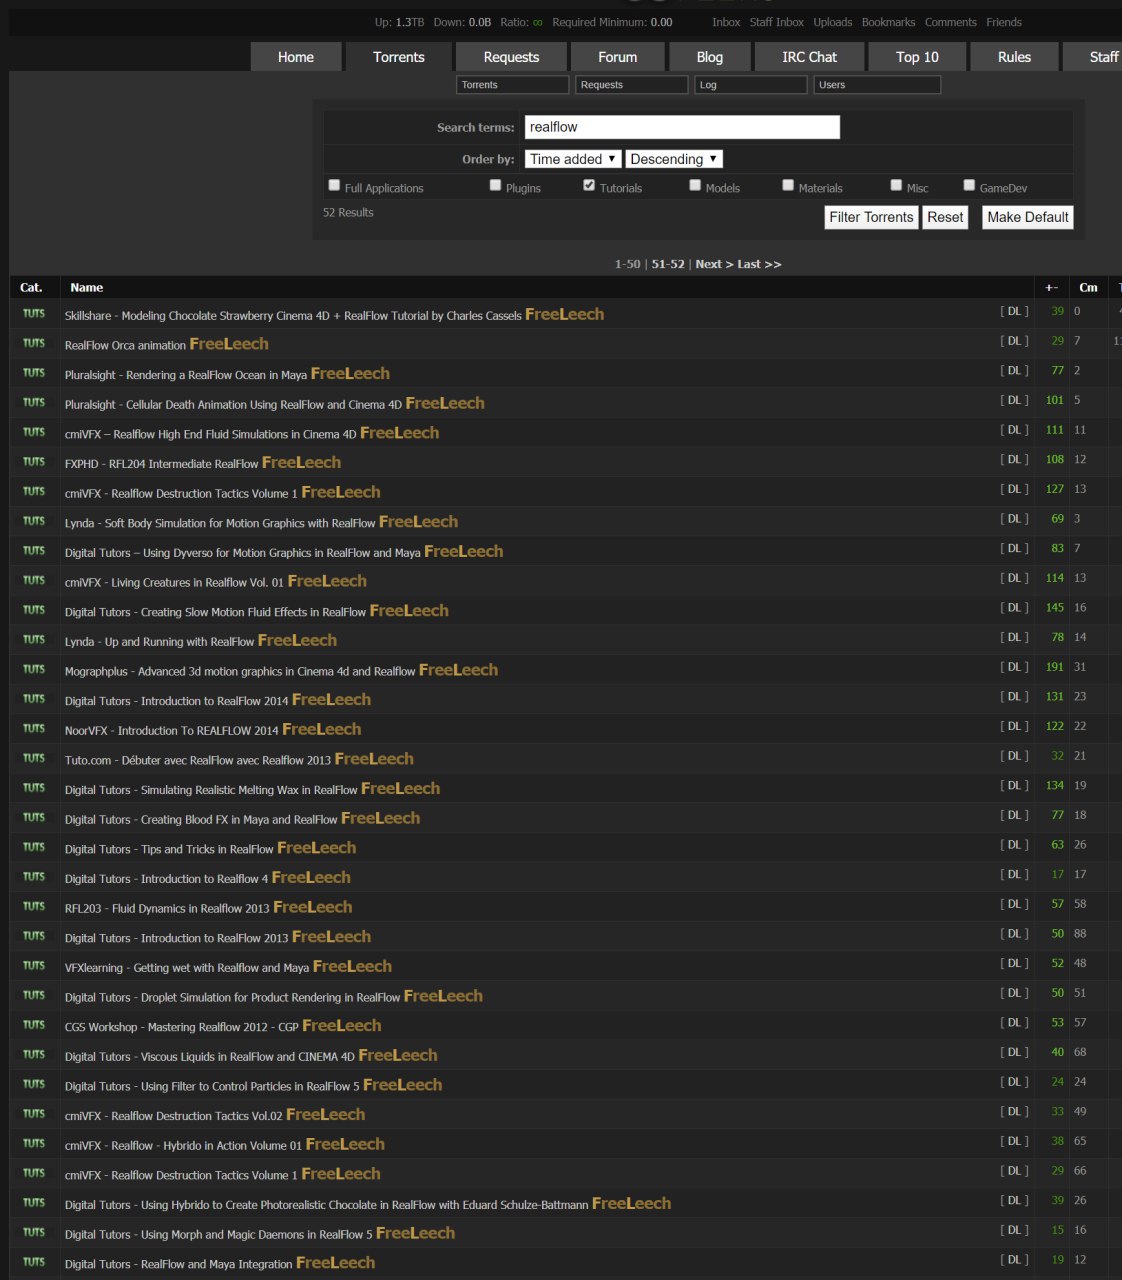Open the Forum navigation tab

tap(618, 57)
